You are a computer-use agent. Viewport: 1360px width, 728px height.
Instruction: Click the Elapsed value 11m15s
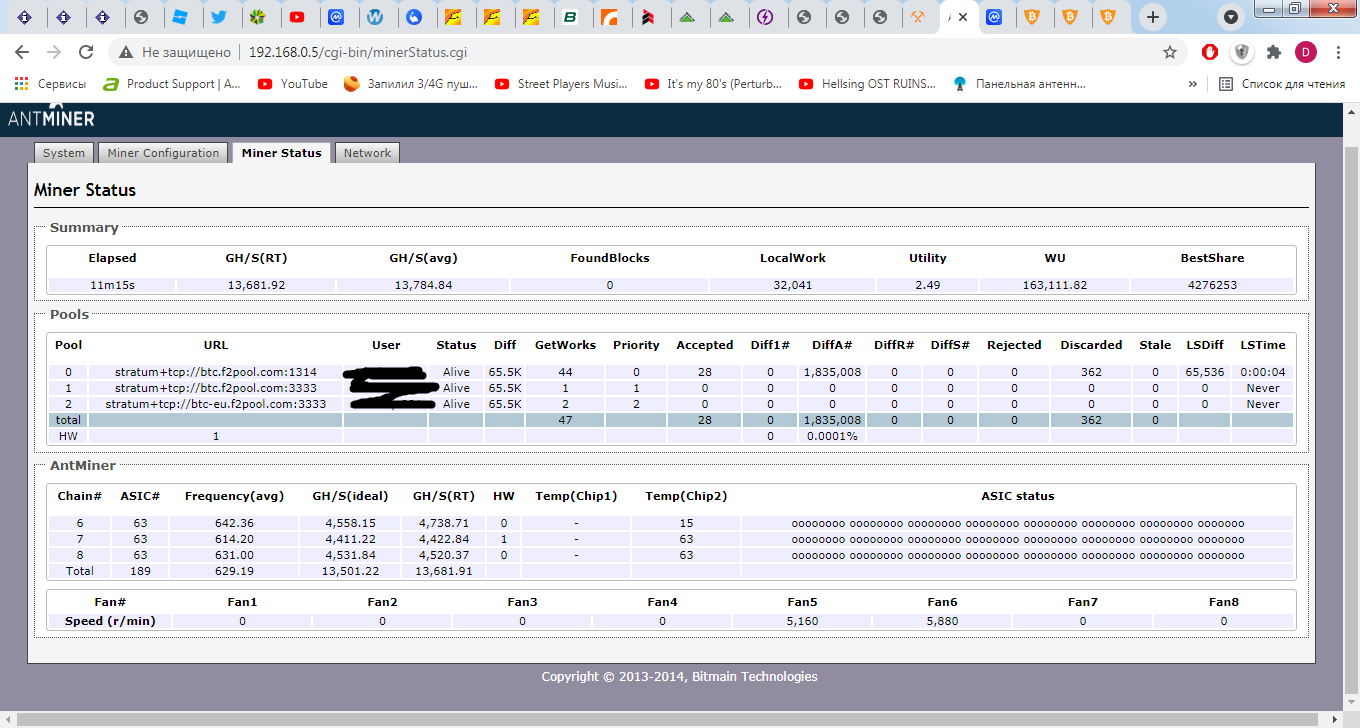pos(112,285)
